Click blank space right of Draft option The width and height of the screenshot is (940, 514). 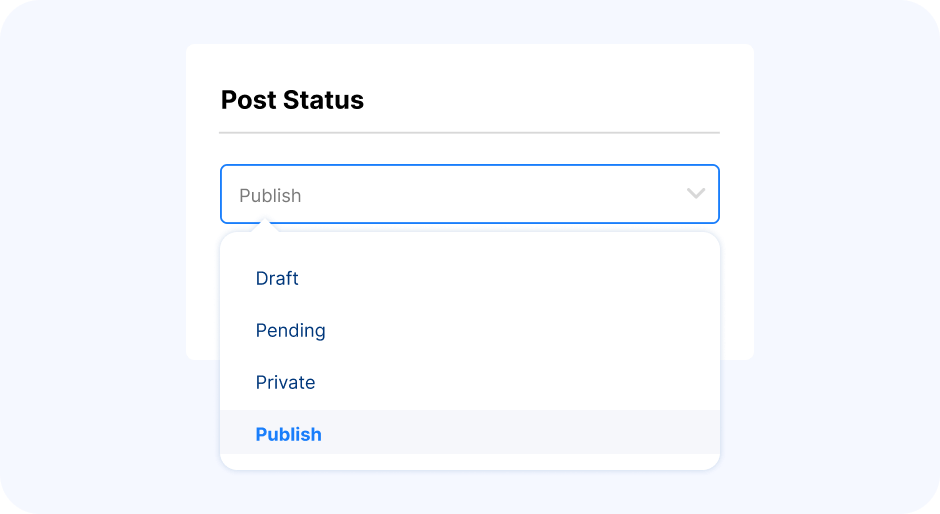pos(510,278)
